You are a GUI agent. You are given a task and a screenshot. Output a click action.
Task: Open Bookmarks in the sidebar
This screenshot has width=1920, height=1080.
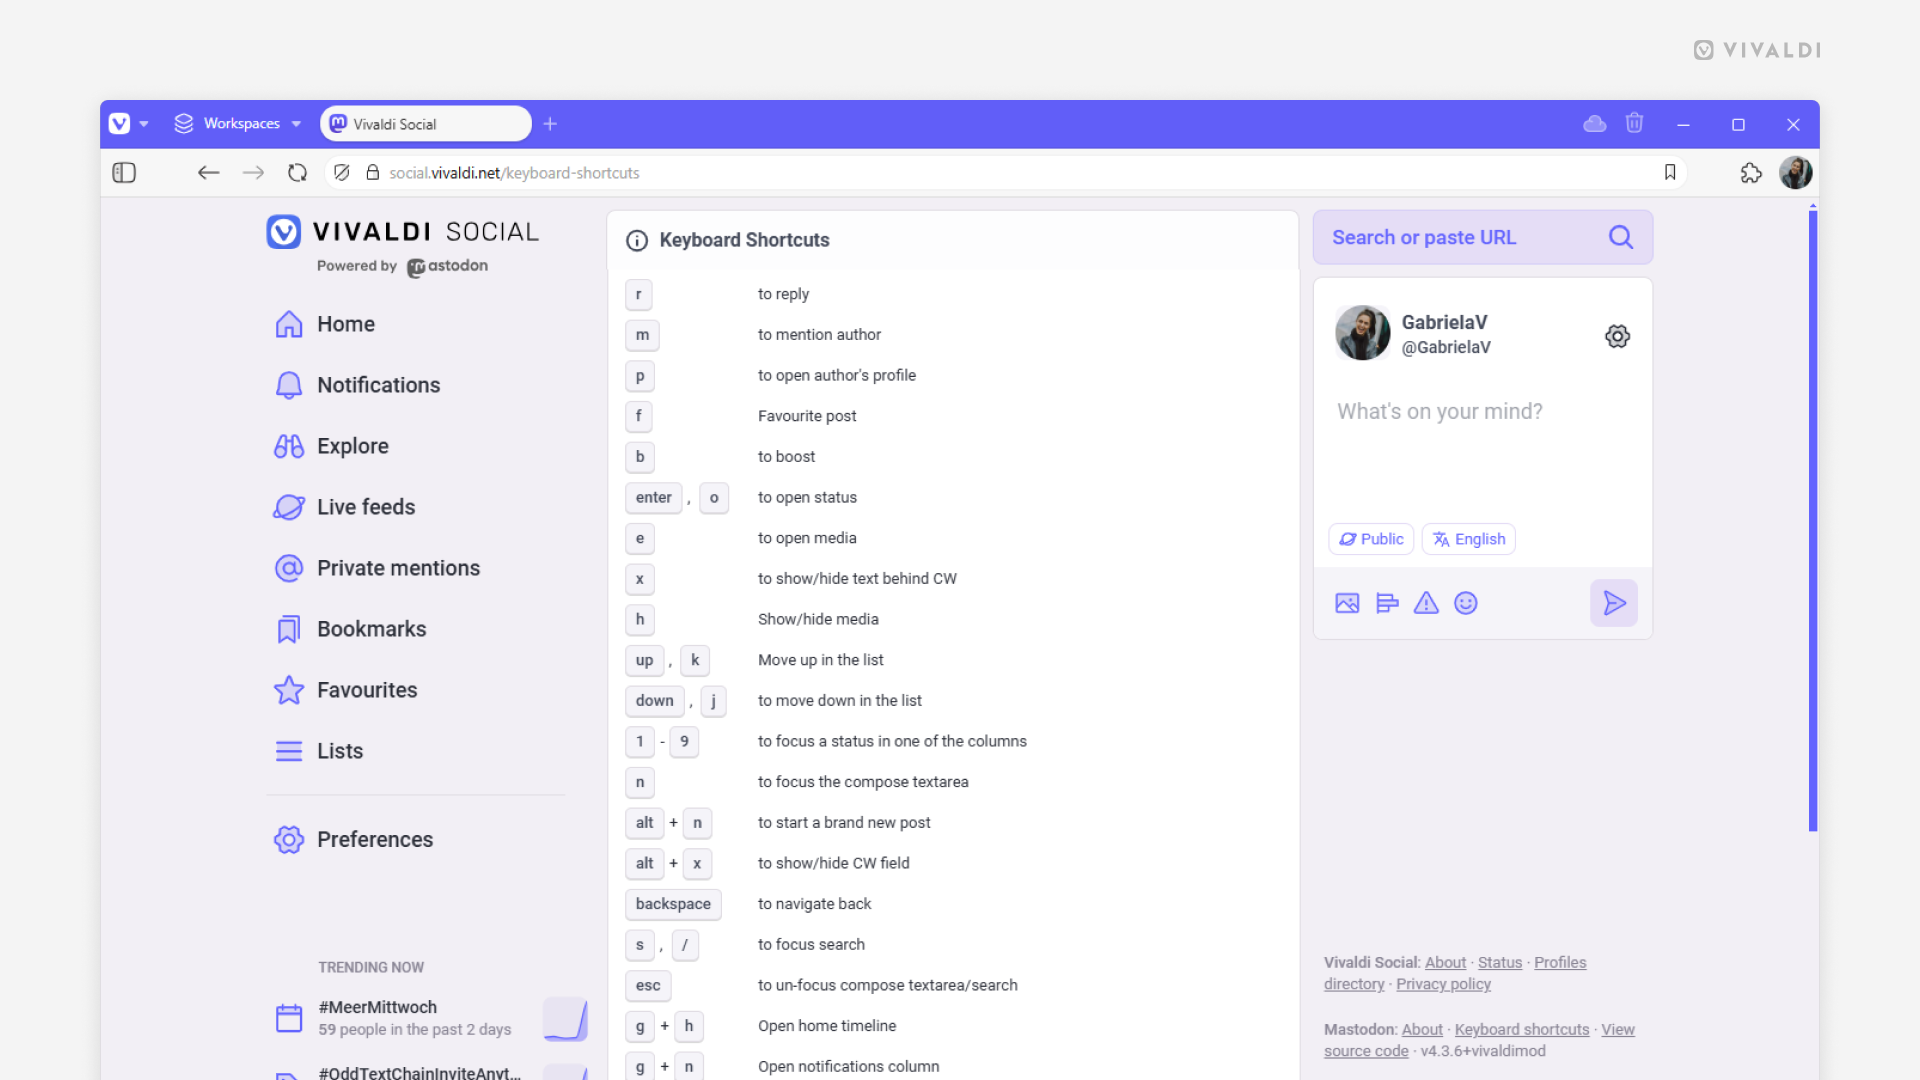coord(350,629)
